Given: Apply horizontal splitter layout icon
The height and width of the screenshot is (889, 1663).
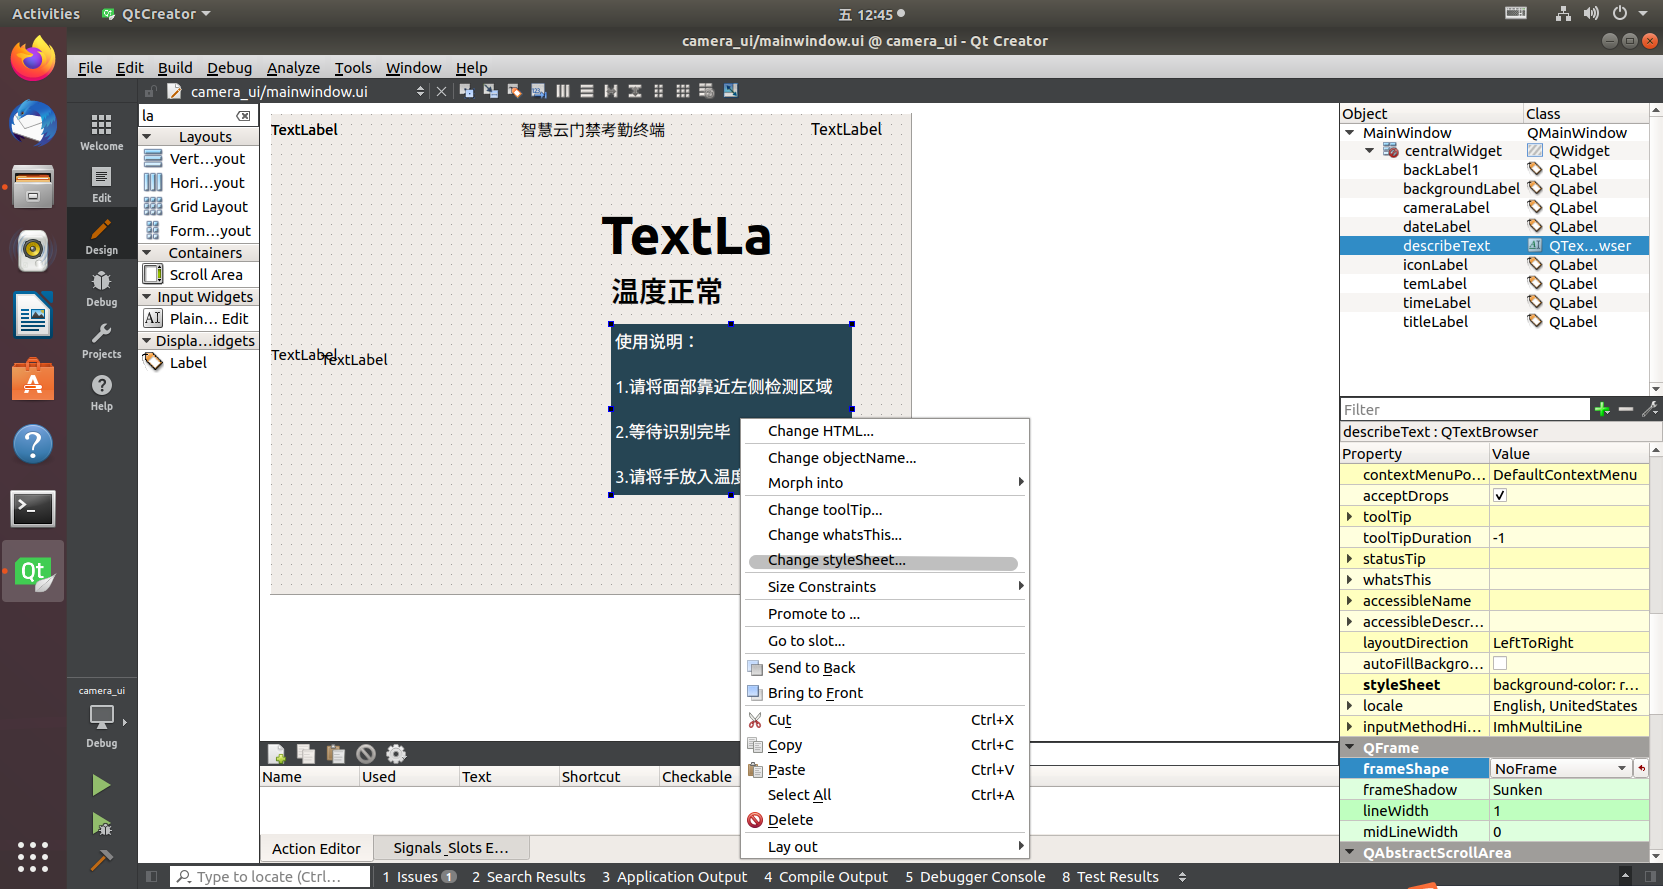Looking at the screenshot, I should (611, 91).
